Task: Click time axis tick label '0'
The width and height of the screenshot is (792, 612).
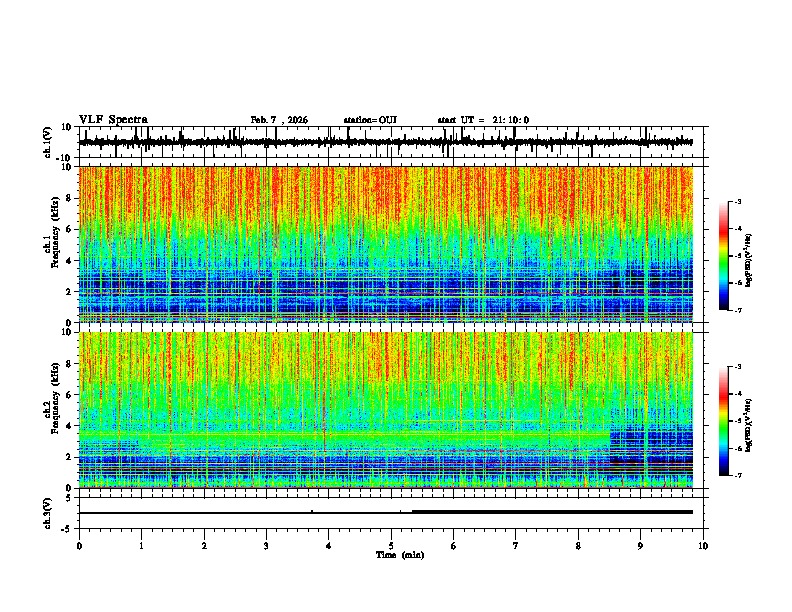Action: 79,546
